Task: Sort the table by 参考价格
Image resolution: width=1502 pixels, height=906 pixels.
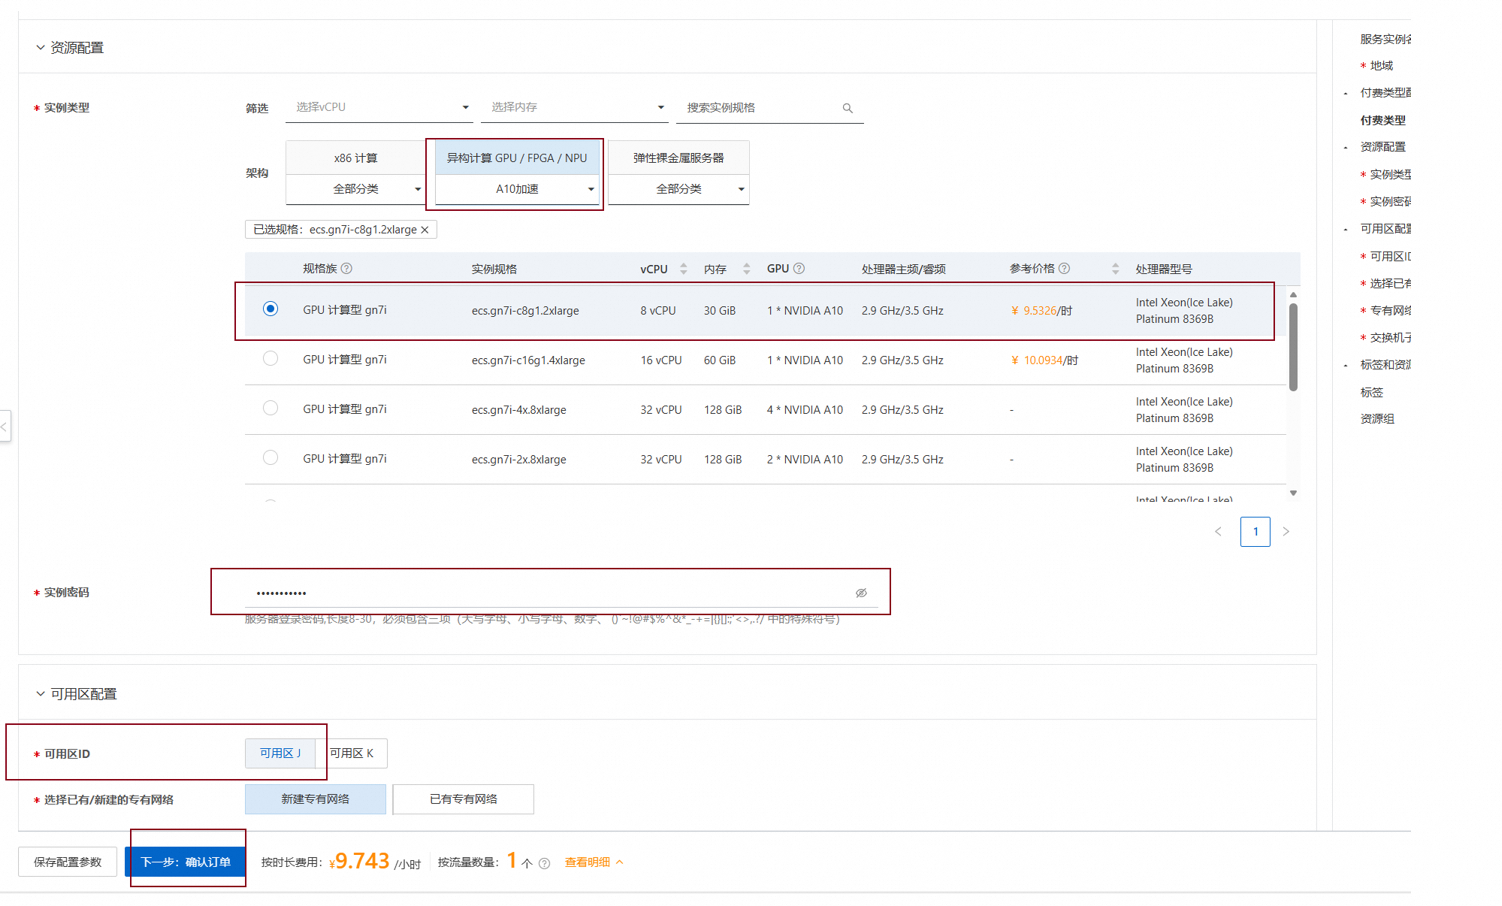Action: (1115, 269)
